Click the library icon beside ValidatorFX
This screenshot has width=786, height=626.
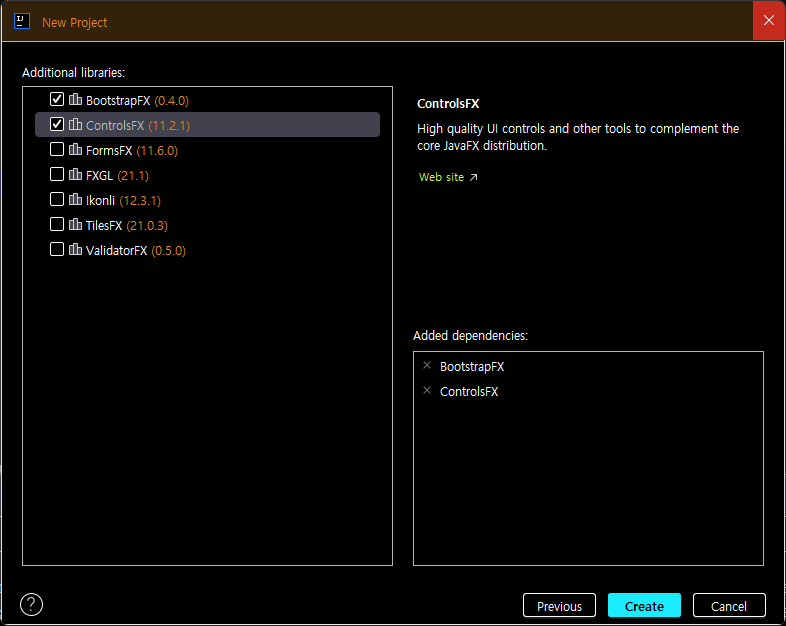(75, 249)
